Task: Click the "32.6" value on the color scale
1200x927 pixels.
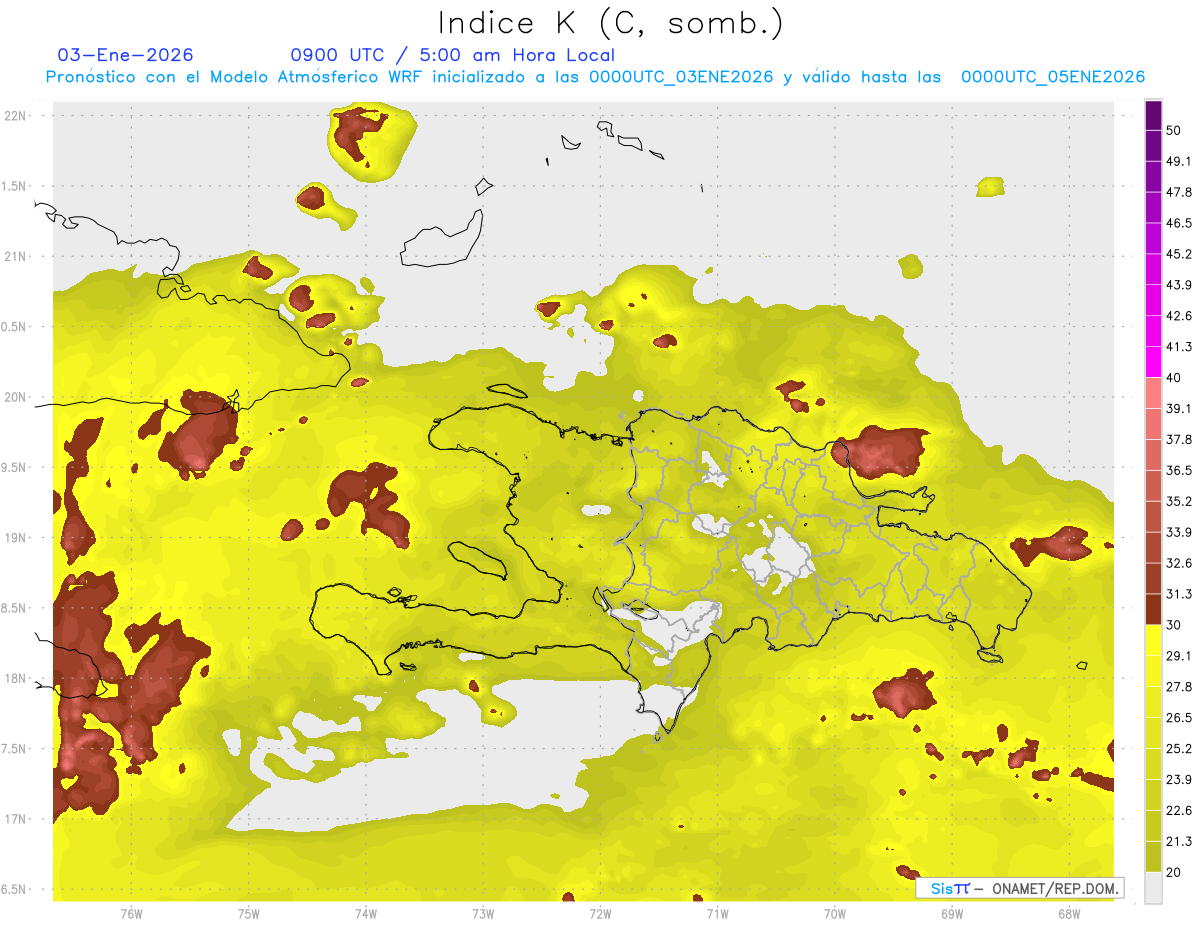Action: 1178,563
